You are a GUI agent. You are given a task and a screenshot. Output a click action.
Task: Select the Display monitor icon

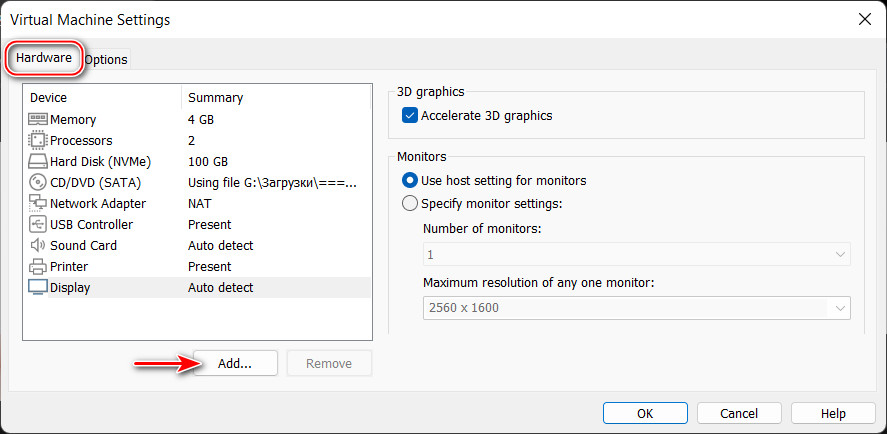tap(38, 287)
